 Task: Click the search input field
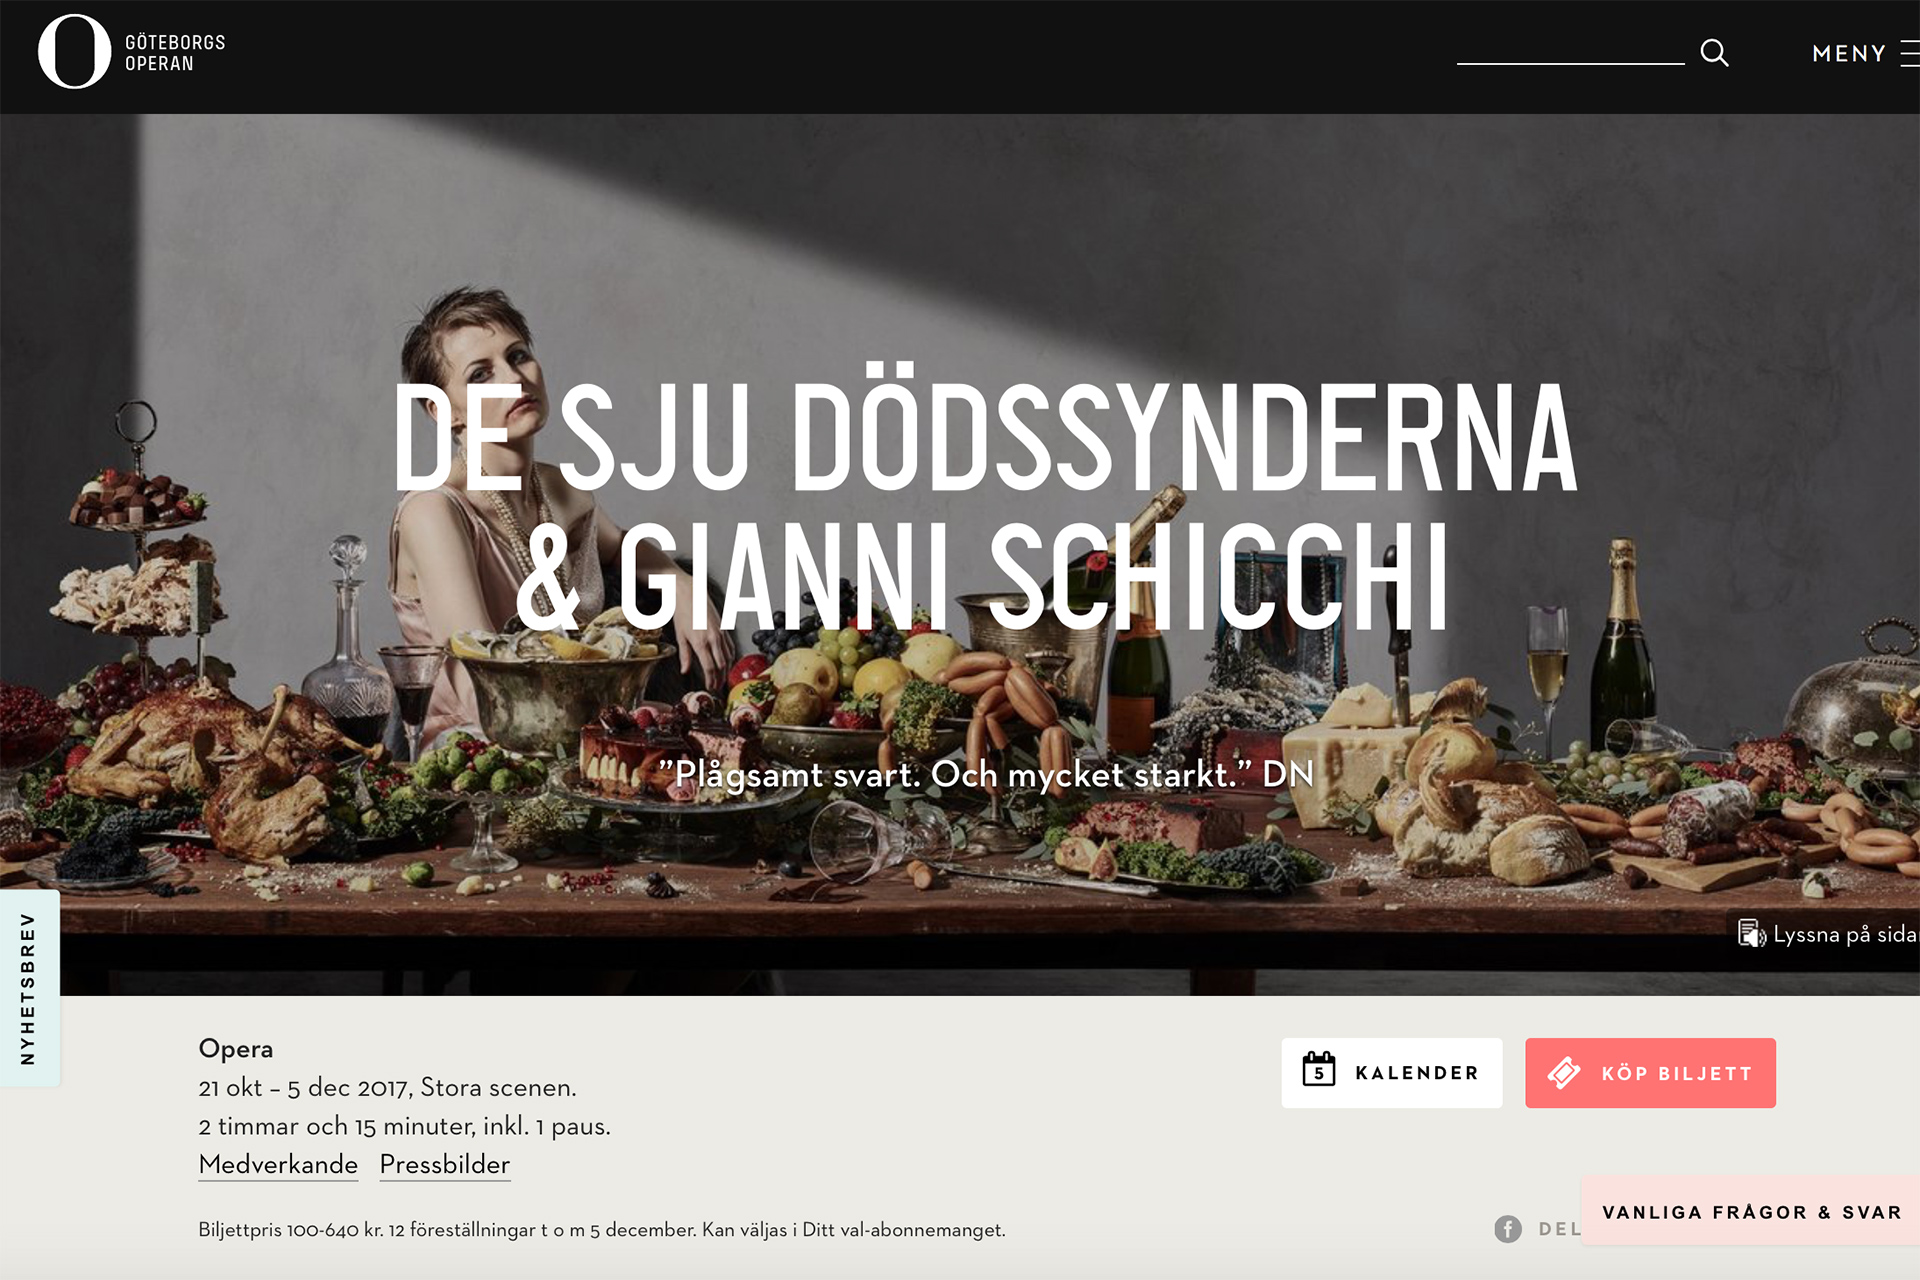[x=1570, y=50]
